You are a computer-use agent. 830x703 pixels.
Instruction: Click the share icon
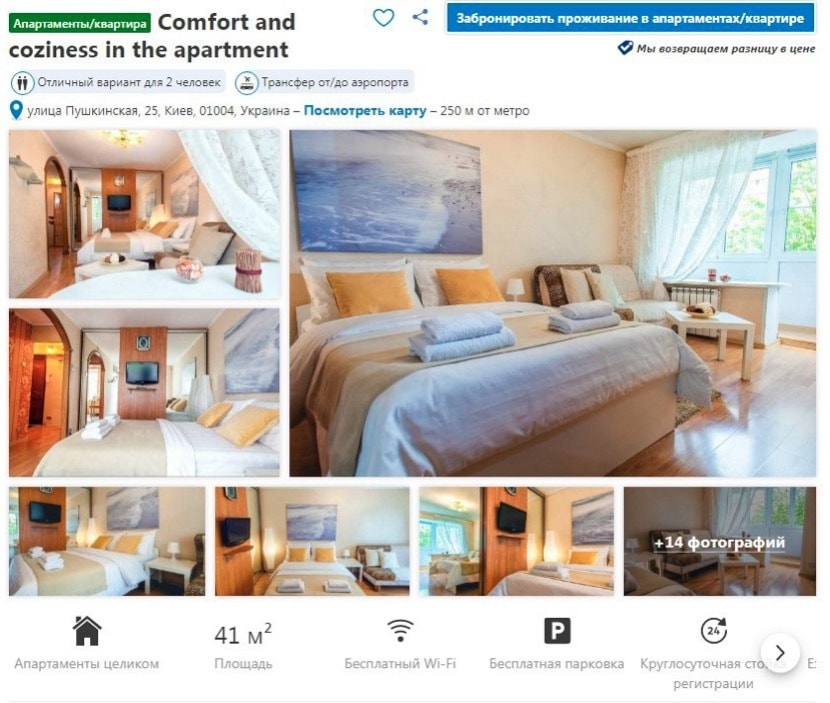coord(420,17)
